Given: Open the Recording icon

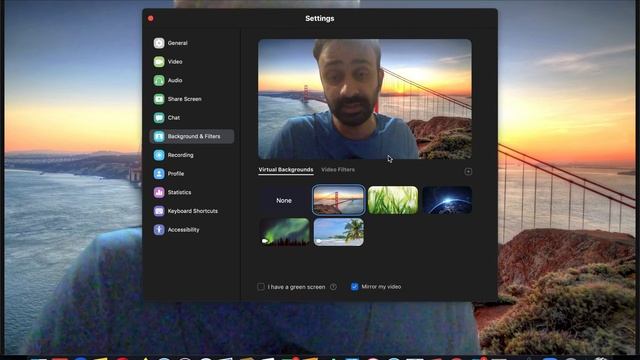Looking at the screenshot, I should (159, 155).
